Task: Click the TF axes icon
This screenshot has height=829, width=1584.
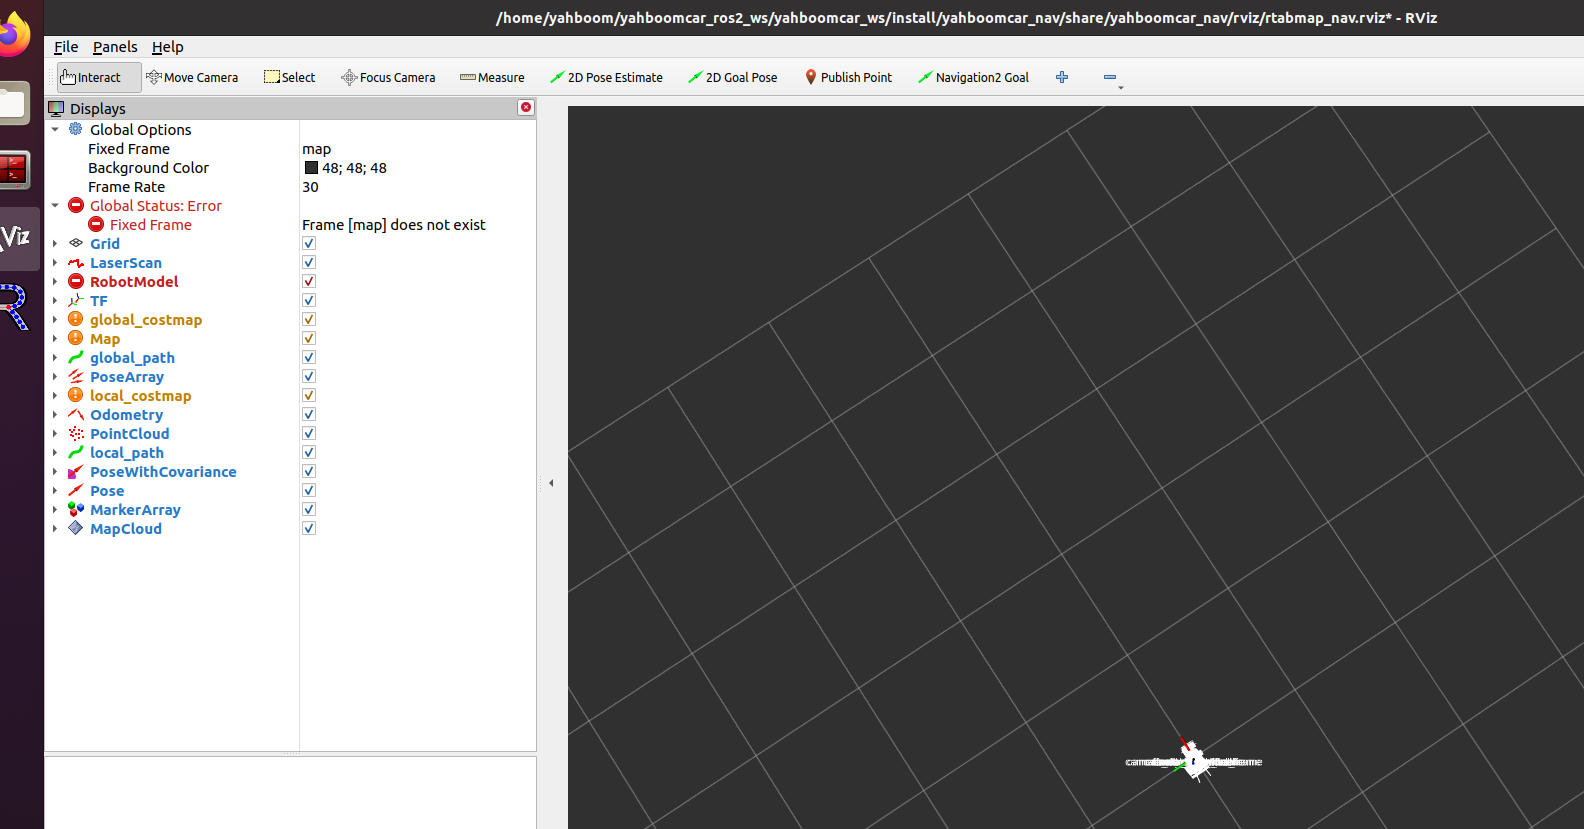Action: [x=76, y=300]
